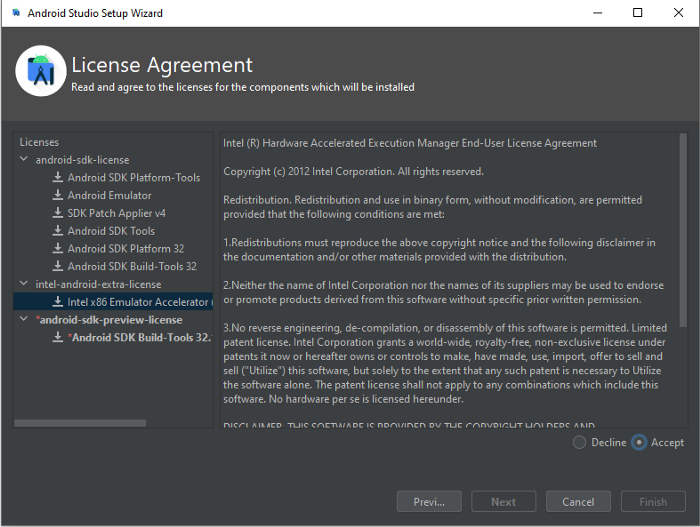Select android-sdk-license group label
This screenshot has width=700, height=527.
[83, 159]
